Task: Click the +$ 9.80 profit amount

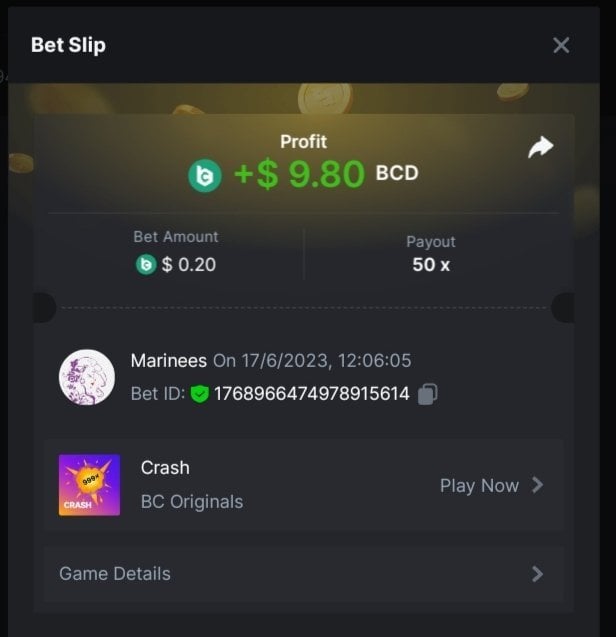Action: click(x=299, y=174)
